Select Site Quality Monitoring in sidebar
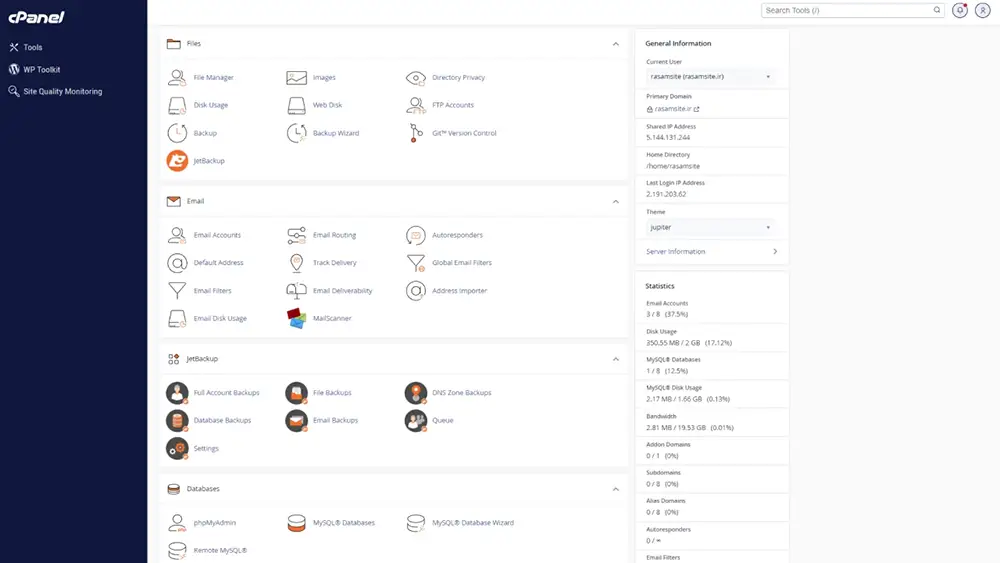 pos(62,91)
